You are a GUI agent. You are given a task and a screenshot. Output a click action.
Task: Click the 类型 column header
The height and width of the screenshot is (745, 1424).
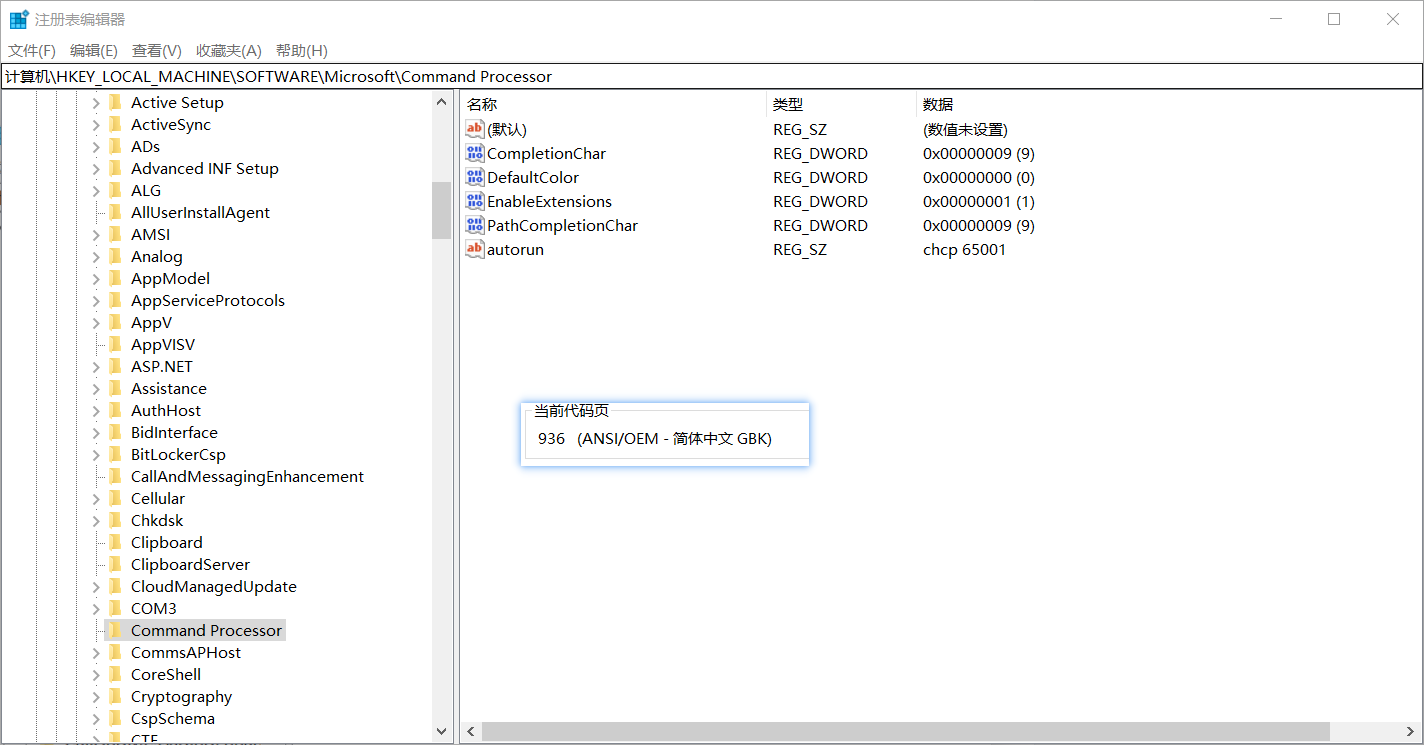point(788,104)
